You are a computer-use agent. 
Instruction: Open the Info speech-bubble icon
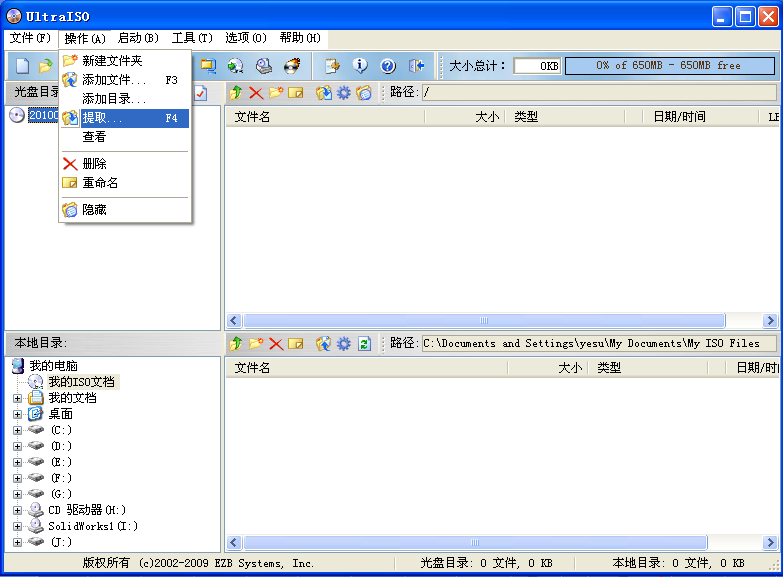360,65
